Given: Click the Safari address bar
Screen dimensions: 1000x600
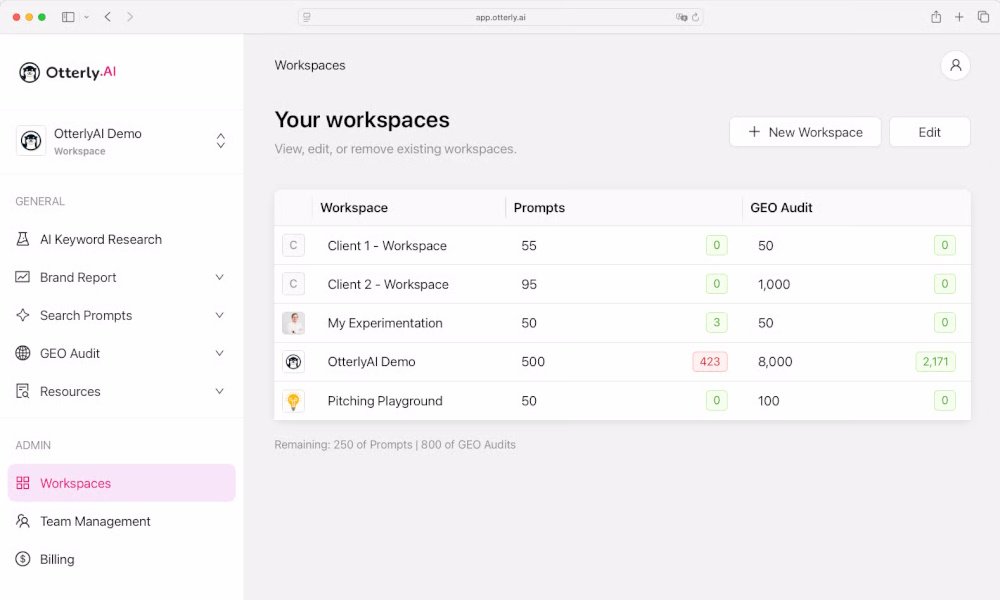Looking at the screenshot, I should 500,17.
